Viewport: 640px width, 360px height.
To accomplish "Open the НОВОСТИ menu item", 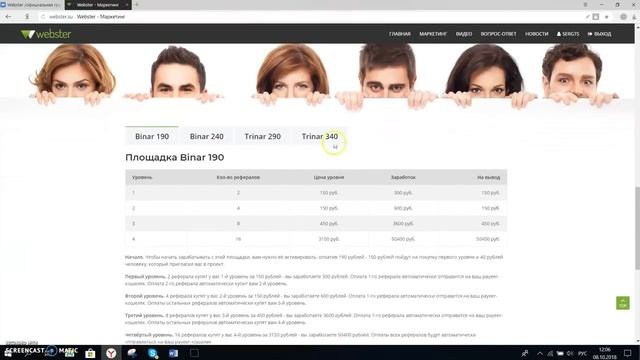I will point(536,34).
